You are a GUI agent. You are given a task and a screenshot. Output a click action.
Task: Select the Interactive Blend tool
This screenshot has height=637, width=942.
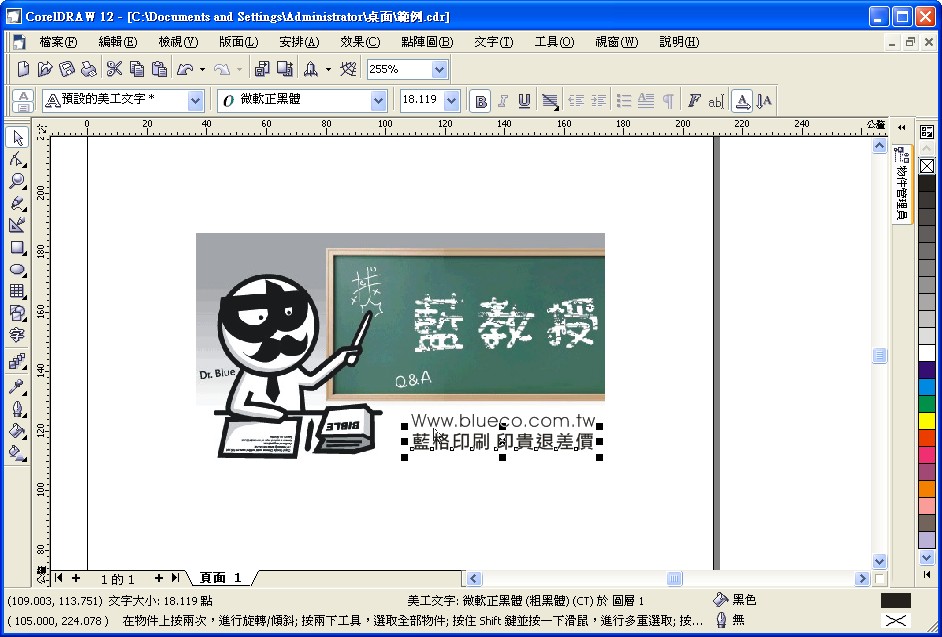[x=17, y=361]
